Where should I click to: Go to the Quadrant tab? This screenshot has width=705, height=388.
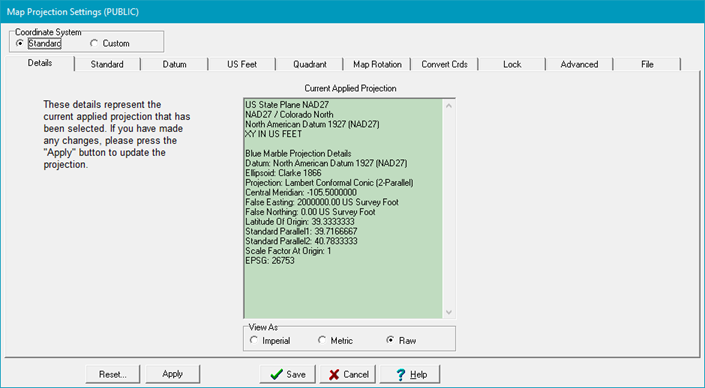coord(310,64)
